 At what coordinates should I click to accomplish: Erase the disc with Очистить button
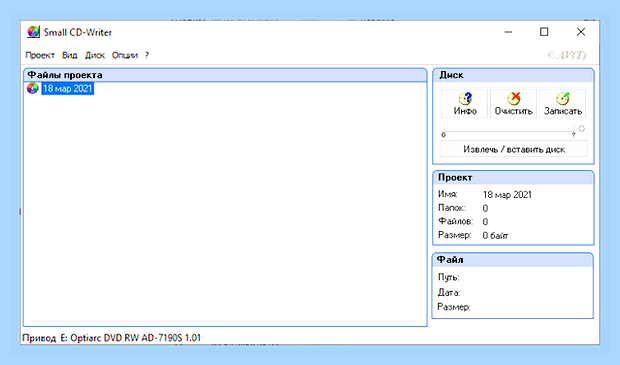(513, 104)
